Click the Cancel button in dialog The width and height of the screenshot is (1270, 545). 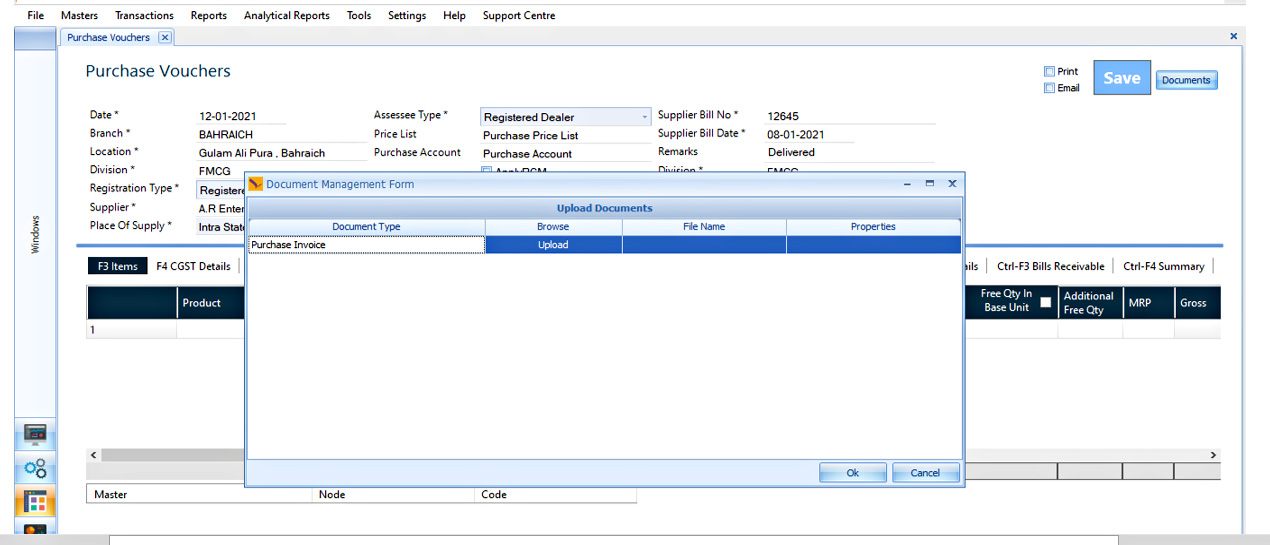[925, 473]
